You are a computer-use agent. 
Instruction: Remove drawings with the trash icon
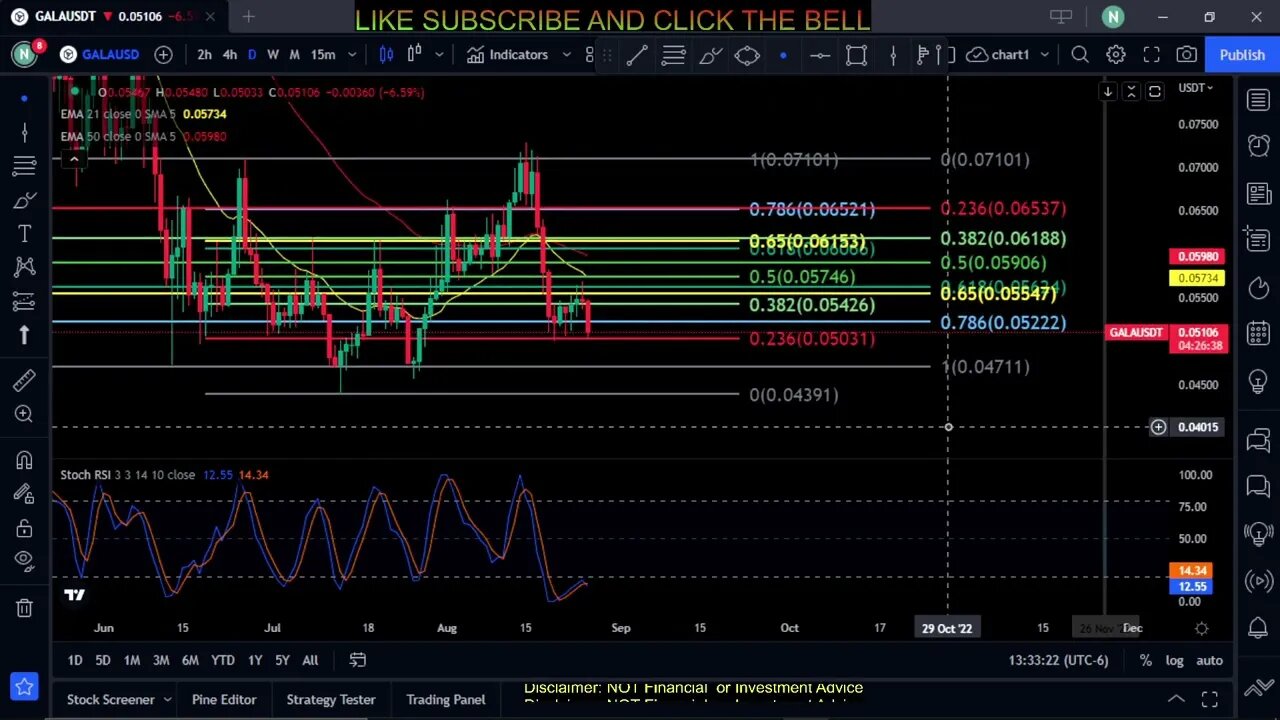[x=24, y=608]
